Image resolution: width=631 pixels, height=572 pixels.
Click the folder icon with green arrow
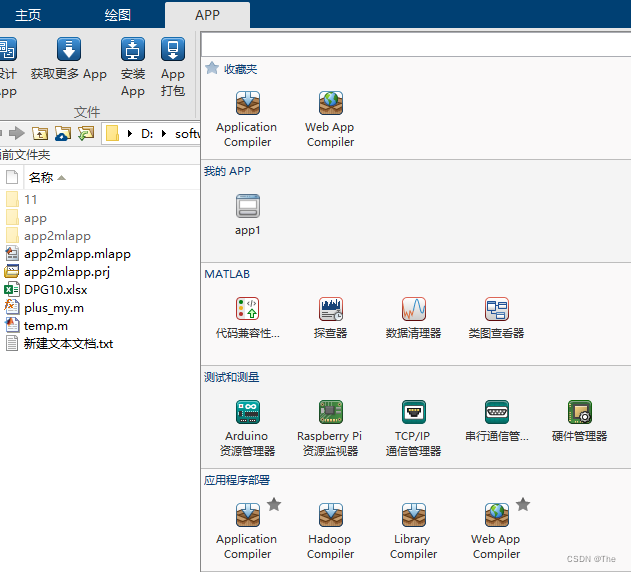pos(86,133)
